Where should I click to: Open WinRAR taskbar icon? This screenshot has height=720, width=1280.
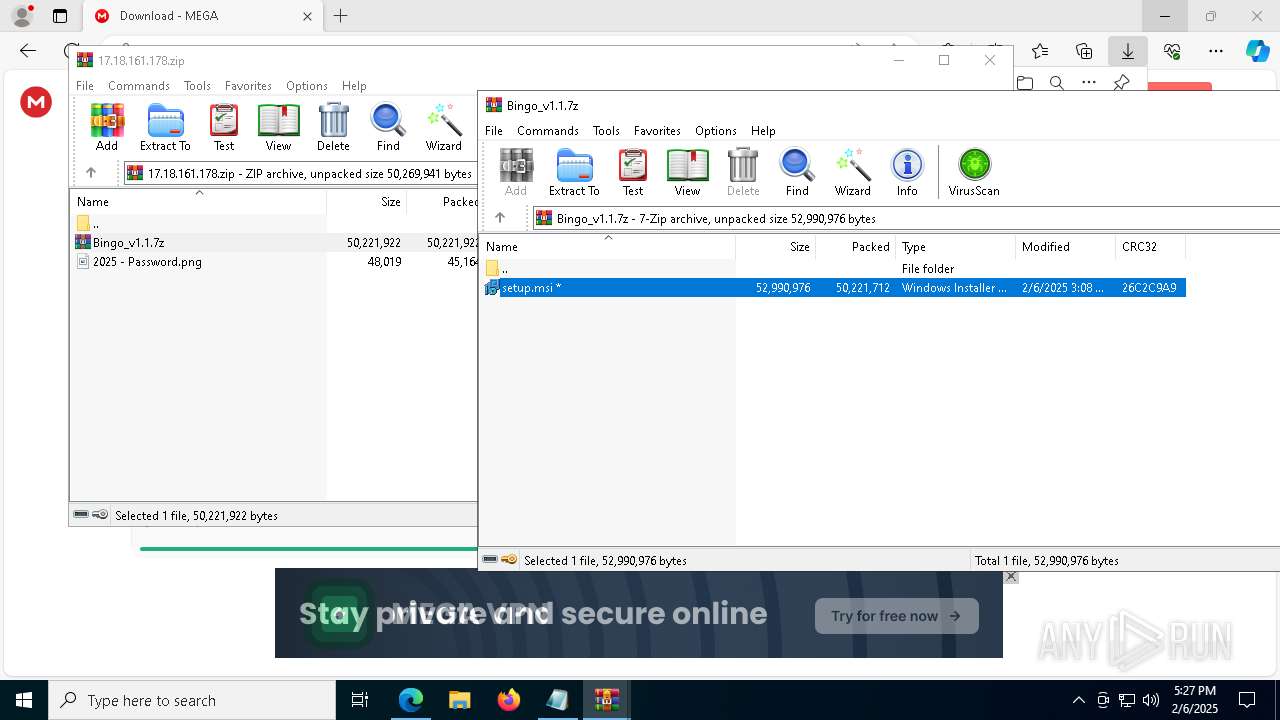606,700
